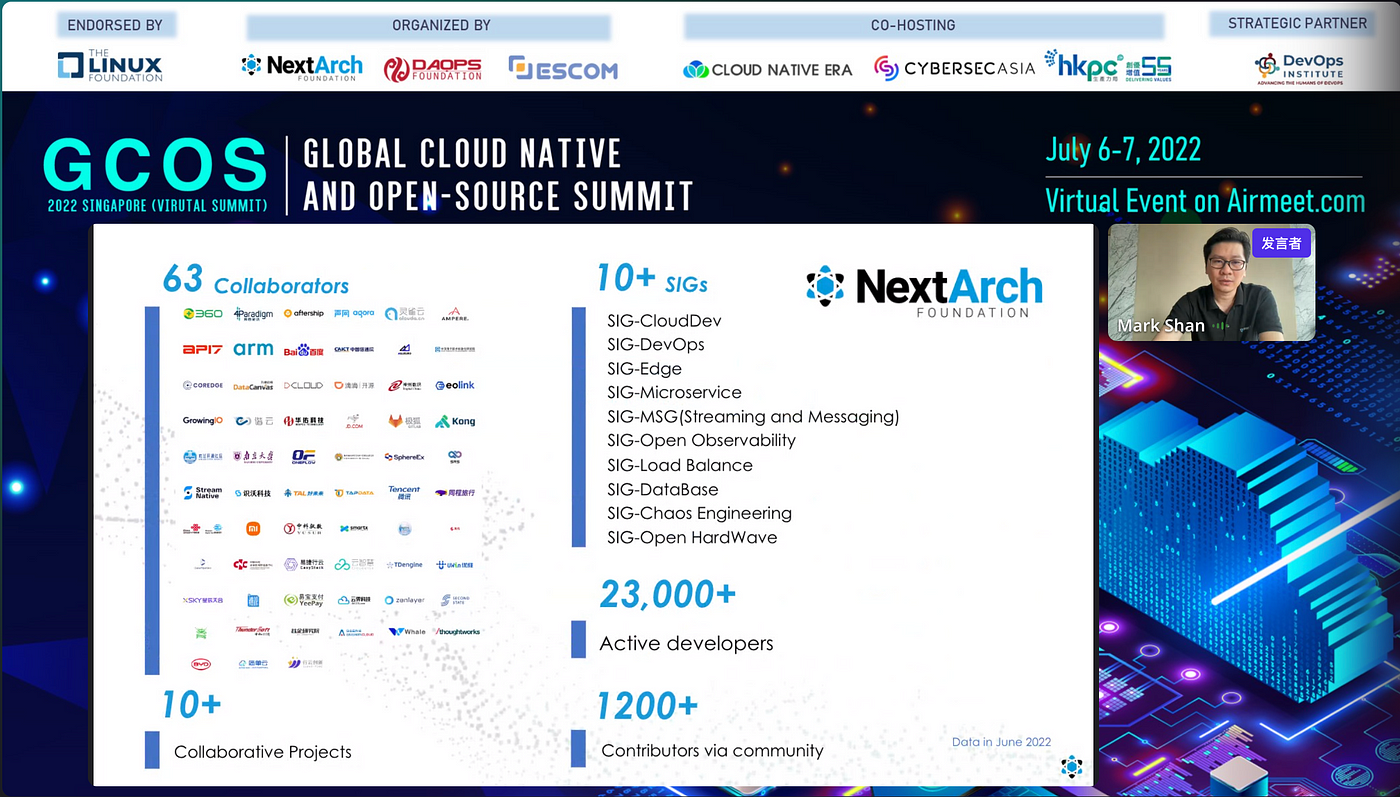Click the Kong collaborator logo

[456, 421]
